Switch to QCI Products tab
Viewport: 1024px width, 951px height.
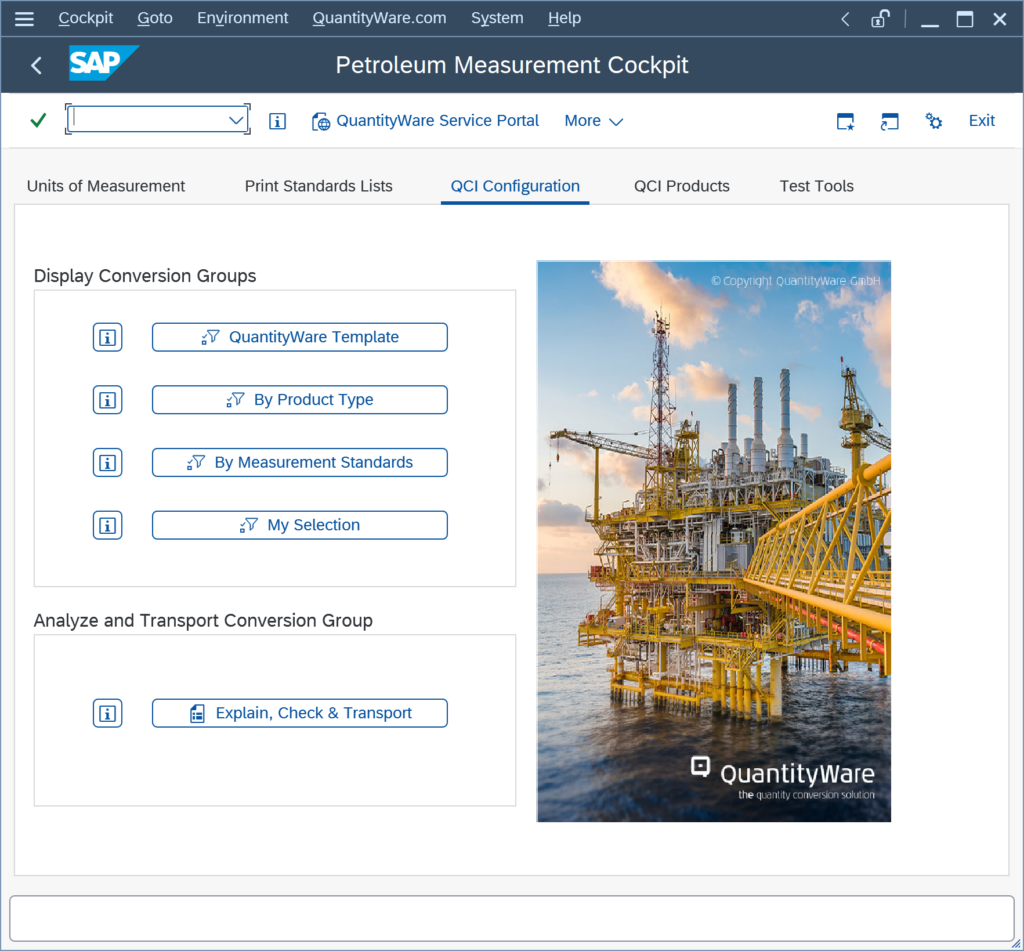click(682, 186)
